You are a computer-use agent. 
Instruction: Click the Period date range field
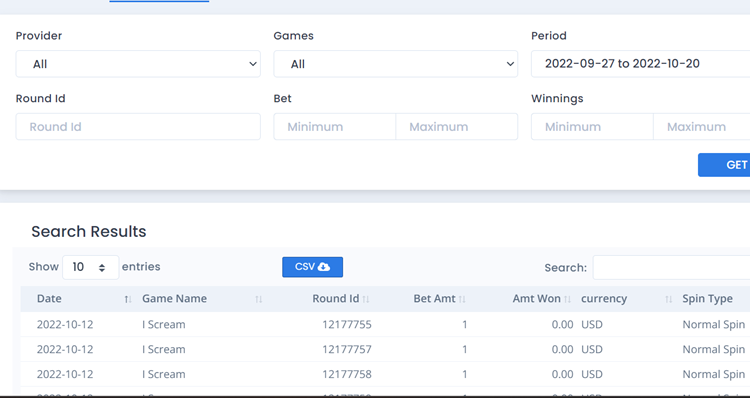pyautogui.click(x=640, y=64)
